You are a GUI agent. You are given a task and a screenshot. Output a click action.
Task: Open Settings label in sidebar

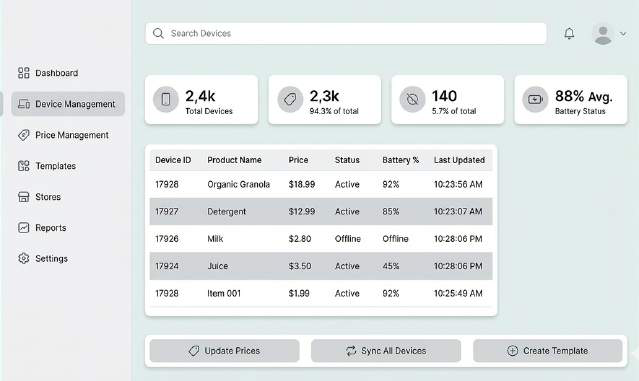51,259
